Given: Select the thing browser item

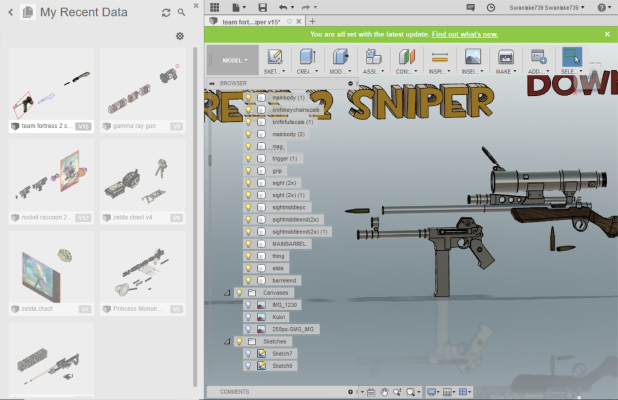Looking at the screenshot, I should [278, 256].
